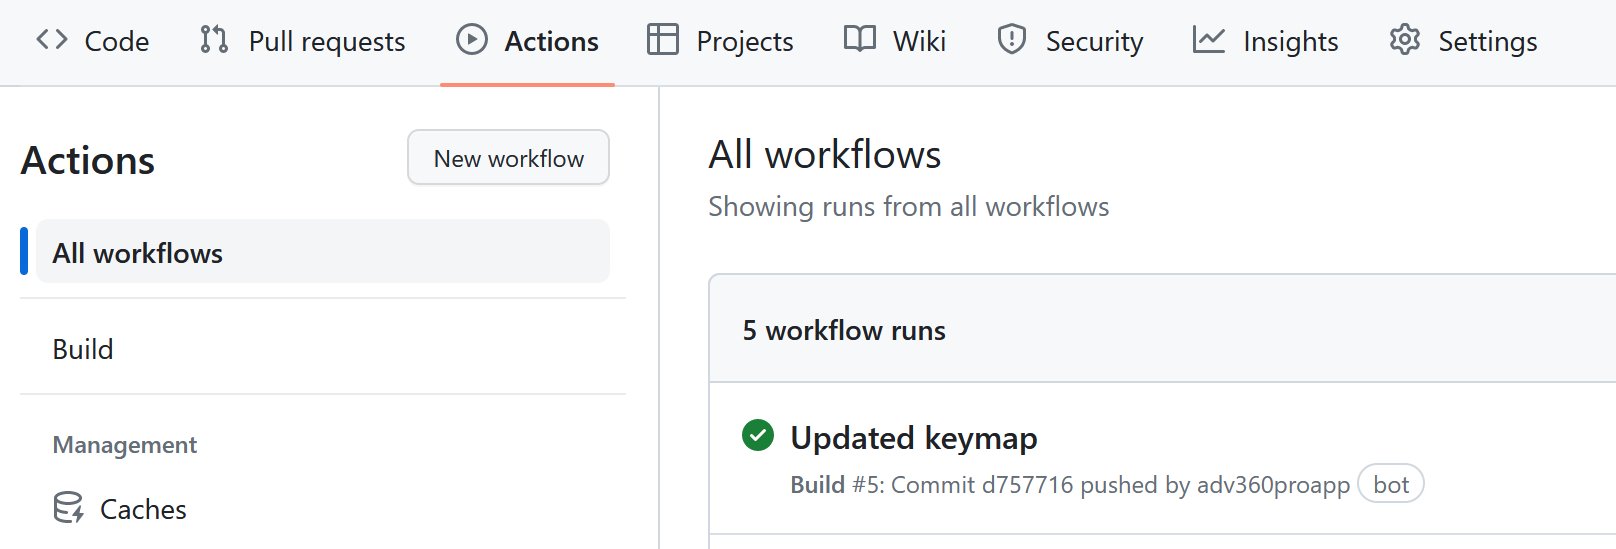The width and height of the screenshot is (1616, 549).
Task: Open the Code tab
Action: coord(93,41)
